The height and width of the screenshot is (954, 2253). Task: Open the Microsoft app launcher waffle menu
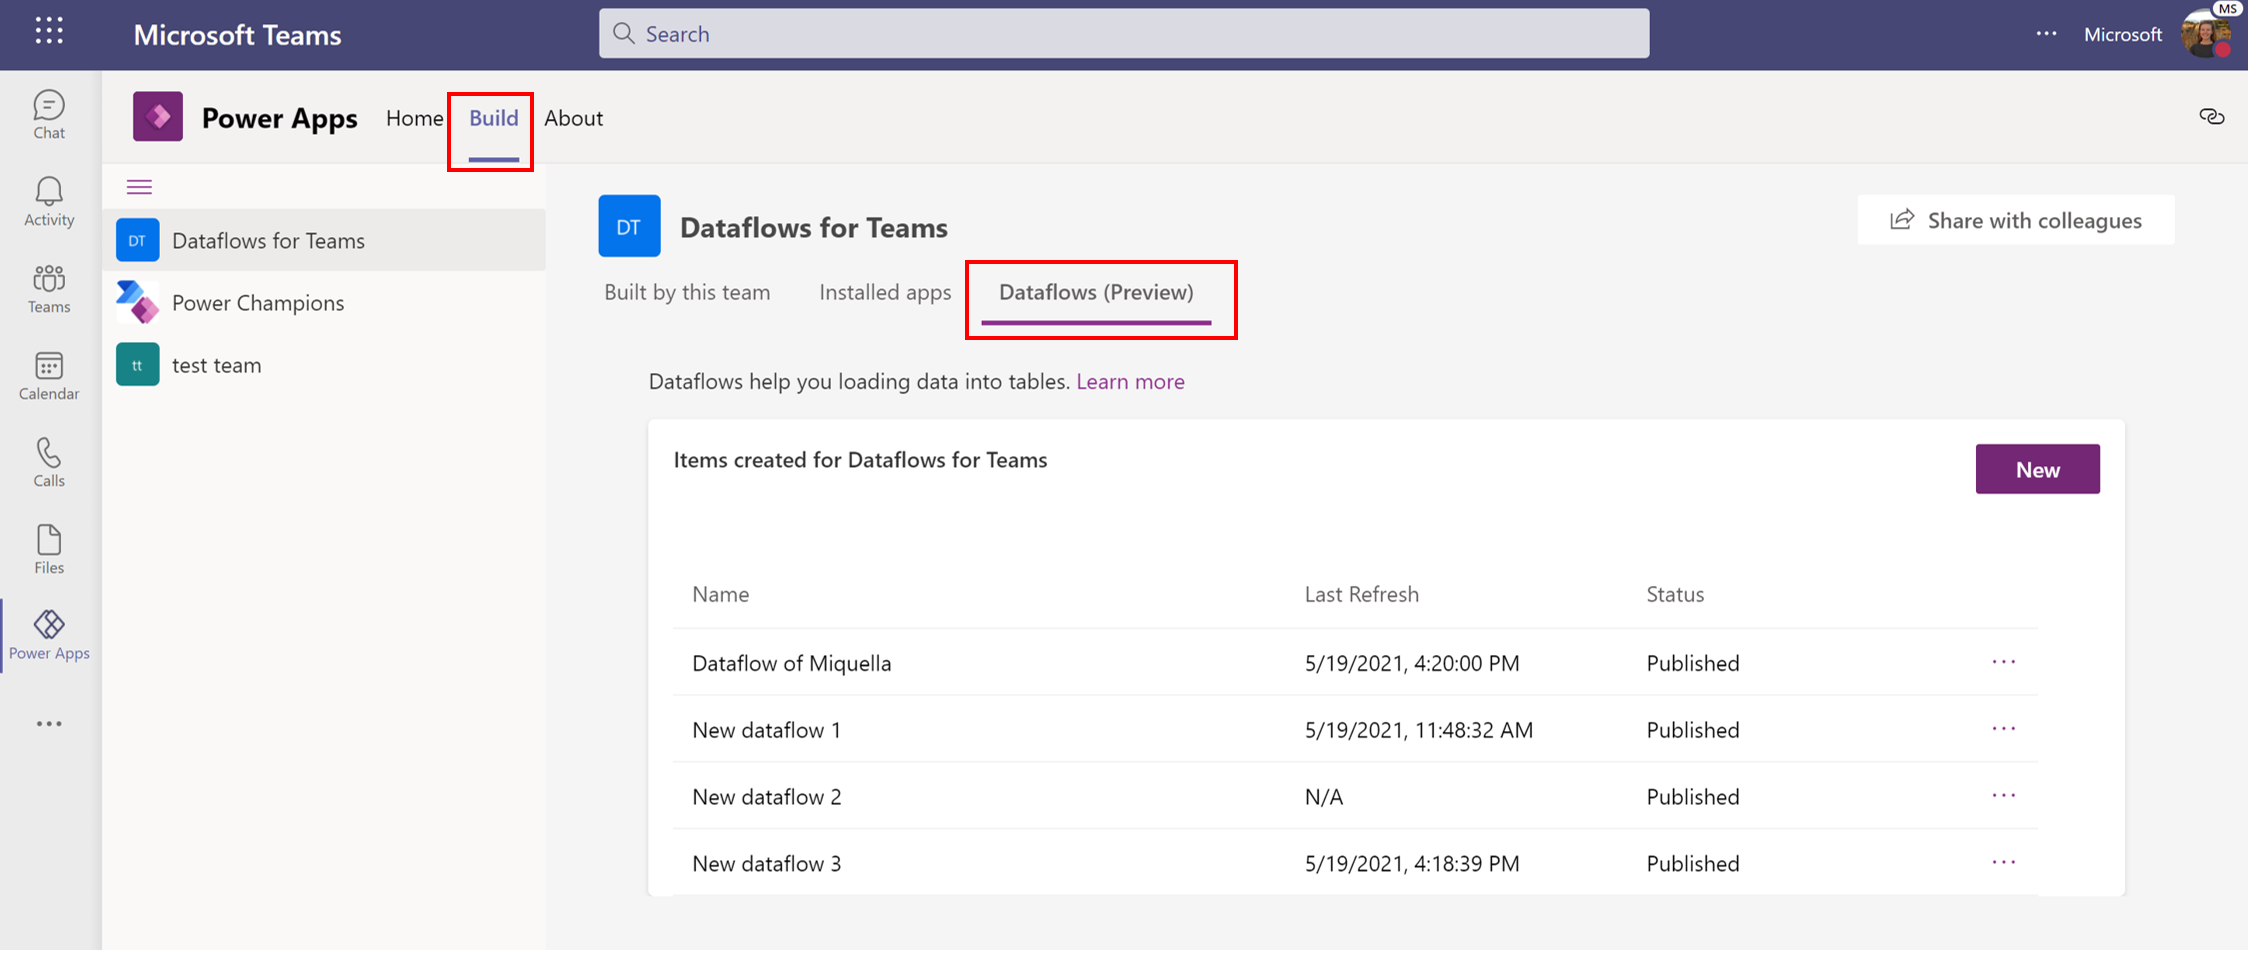(48, 31)
